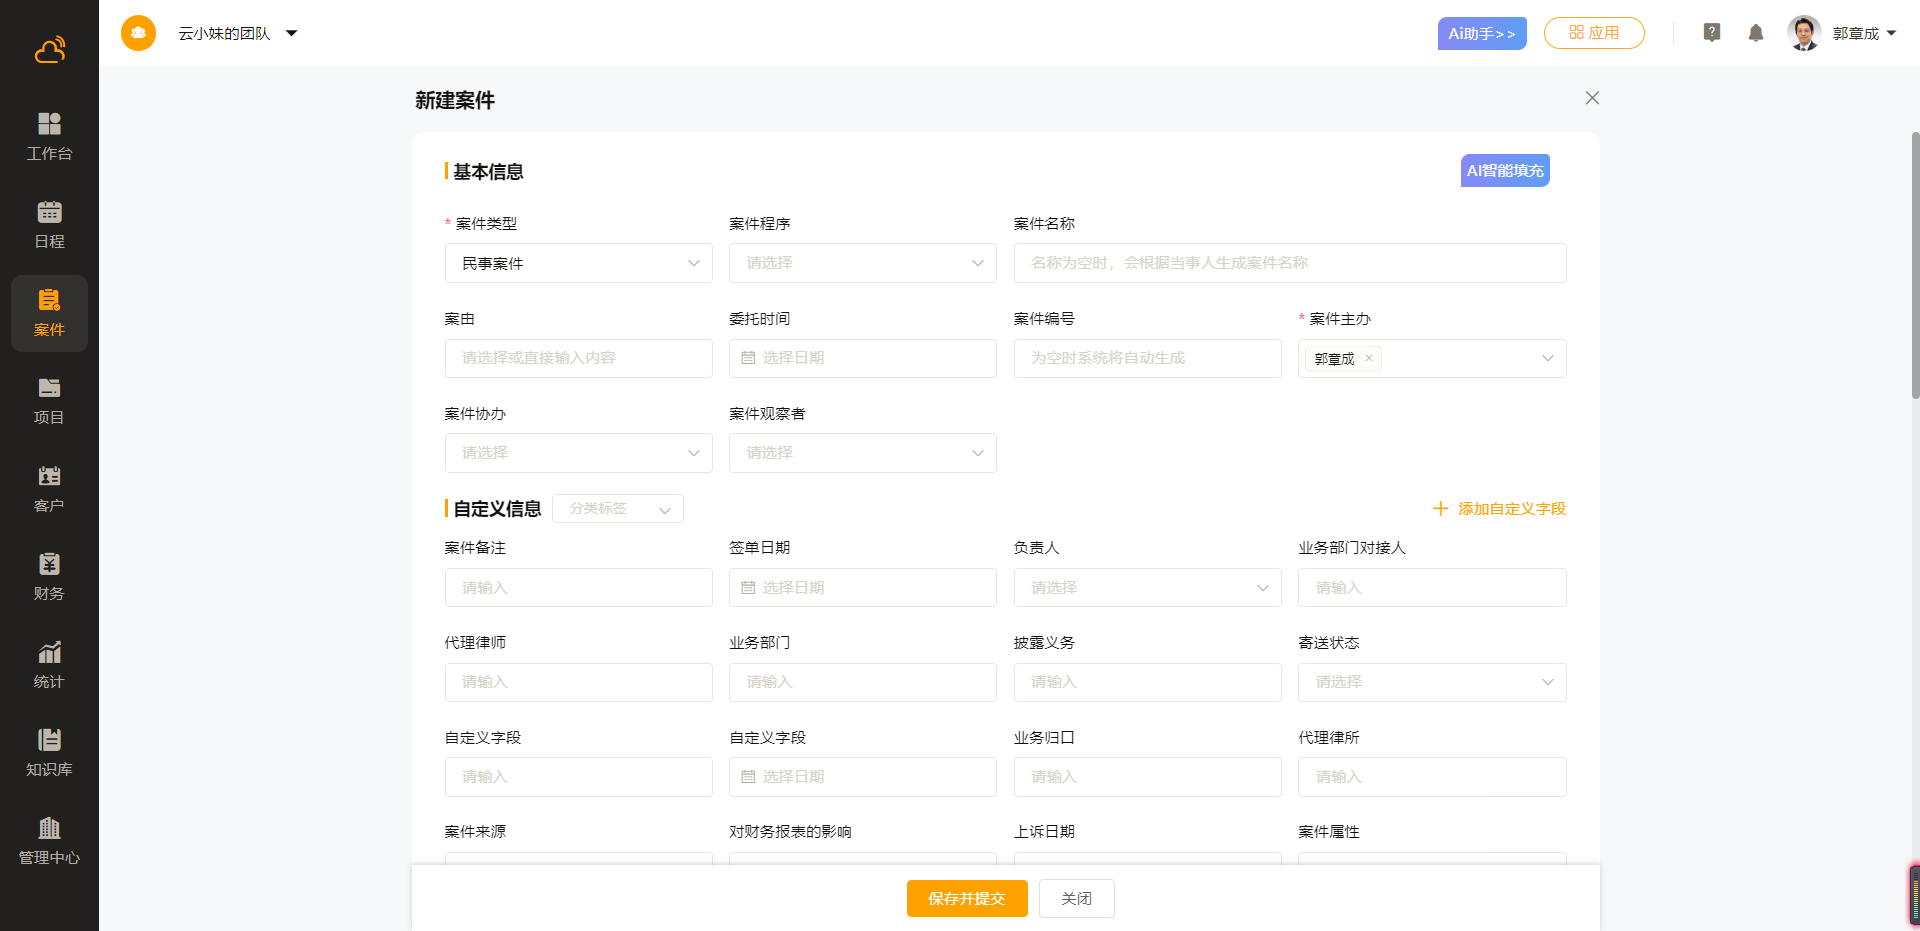Viewport: 1920px width, 931px height.
Task: Go to 日程 calendar in sidebar
Action: 49,224
